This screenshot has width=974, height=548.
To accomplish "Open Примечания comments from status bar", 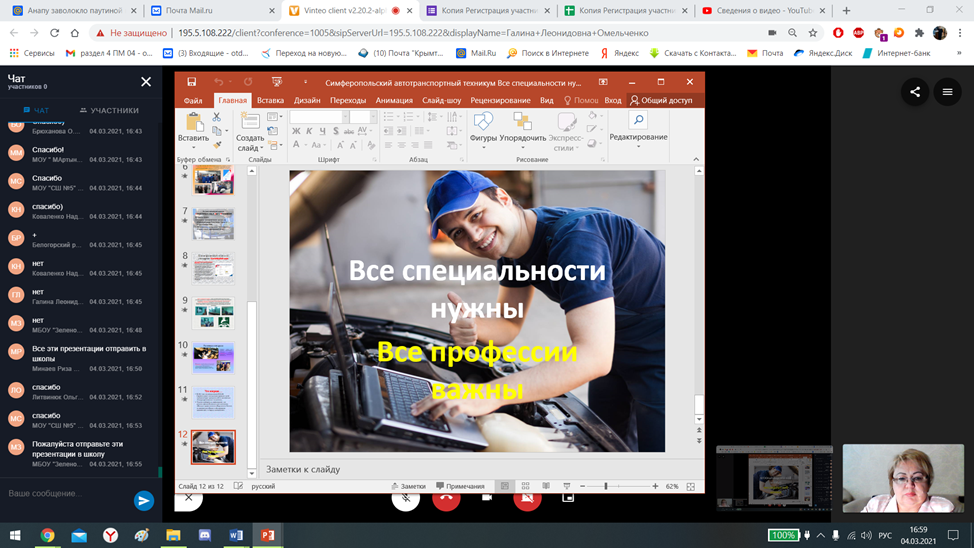I will coord(460,486).
